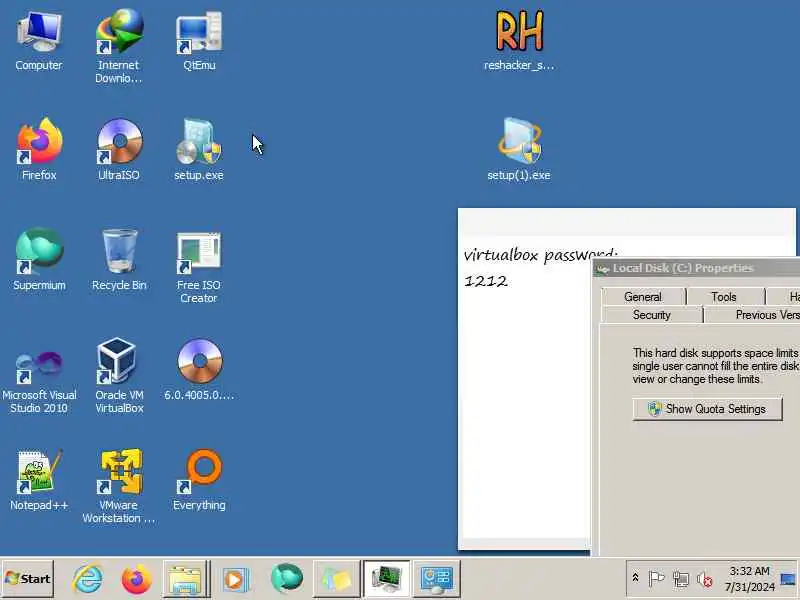Select the Firefox desktop shortcut
Screen dimensions: 800x600
click(x=39, y=149)
